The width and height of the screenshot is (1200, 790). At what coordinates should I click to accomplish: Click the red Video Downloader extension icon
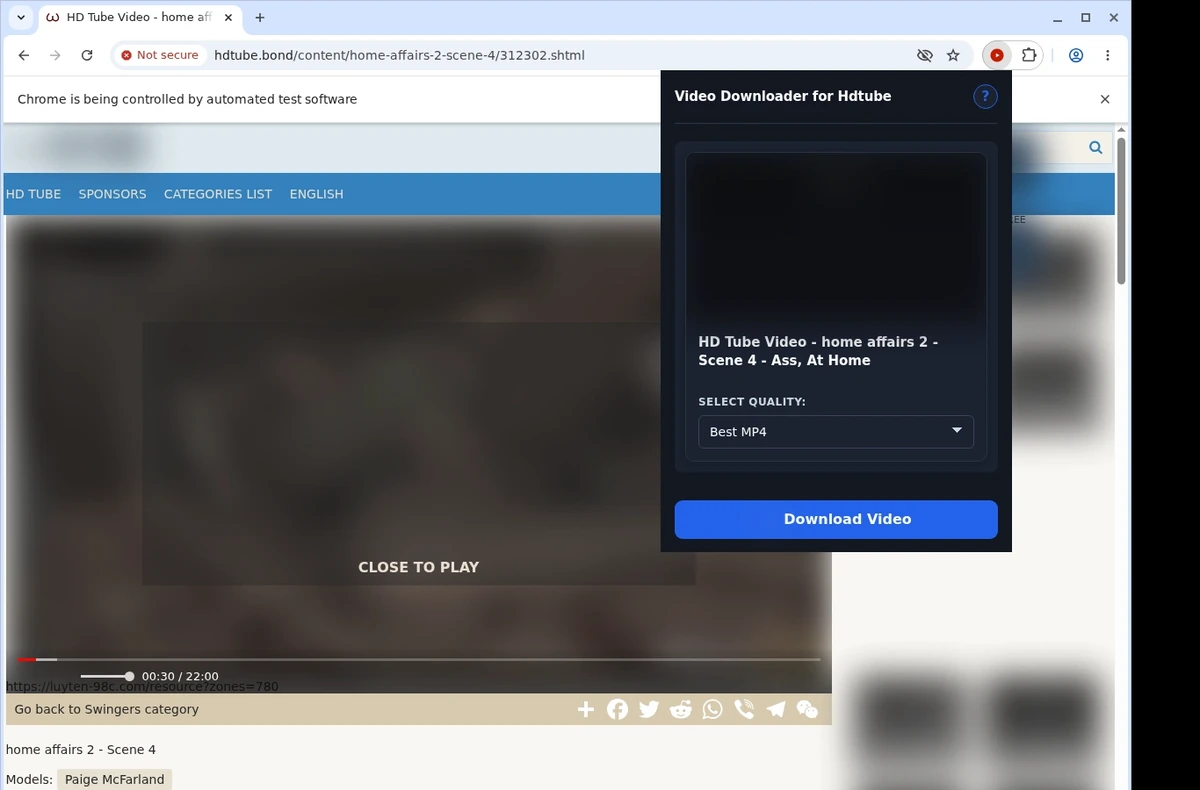997,55
